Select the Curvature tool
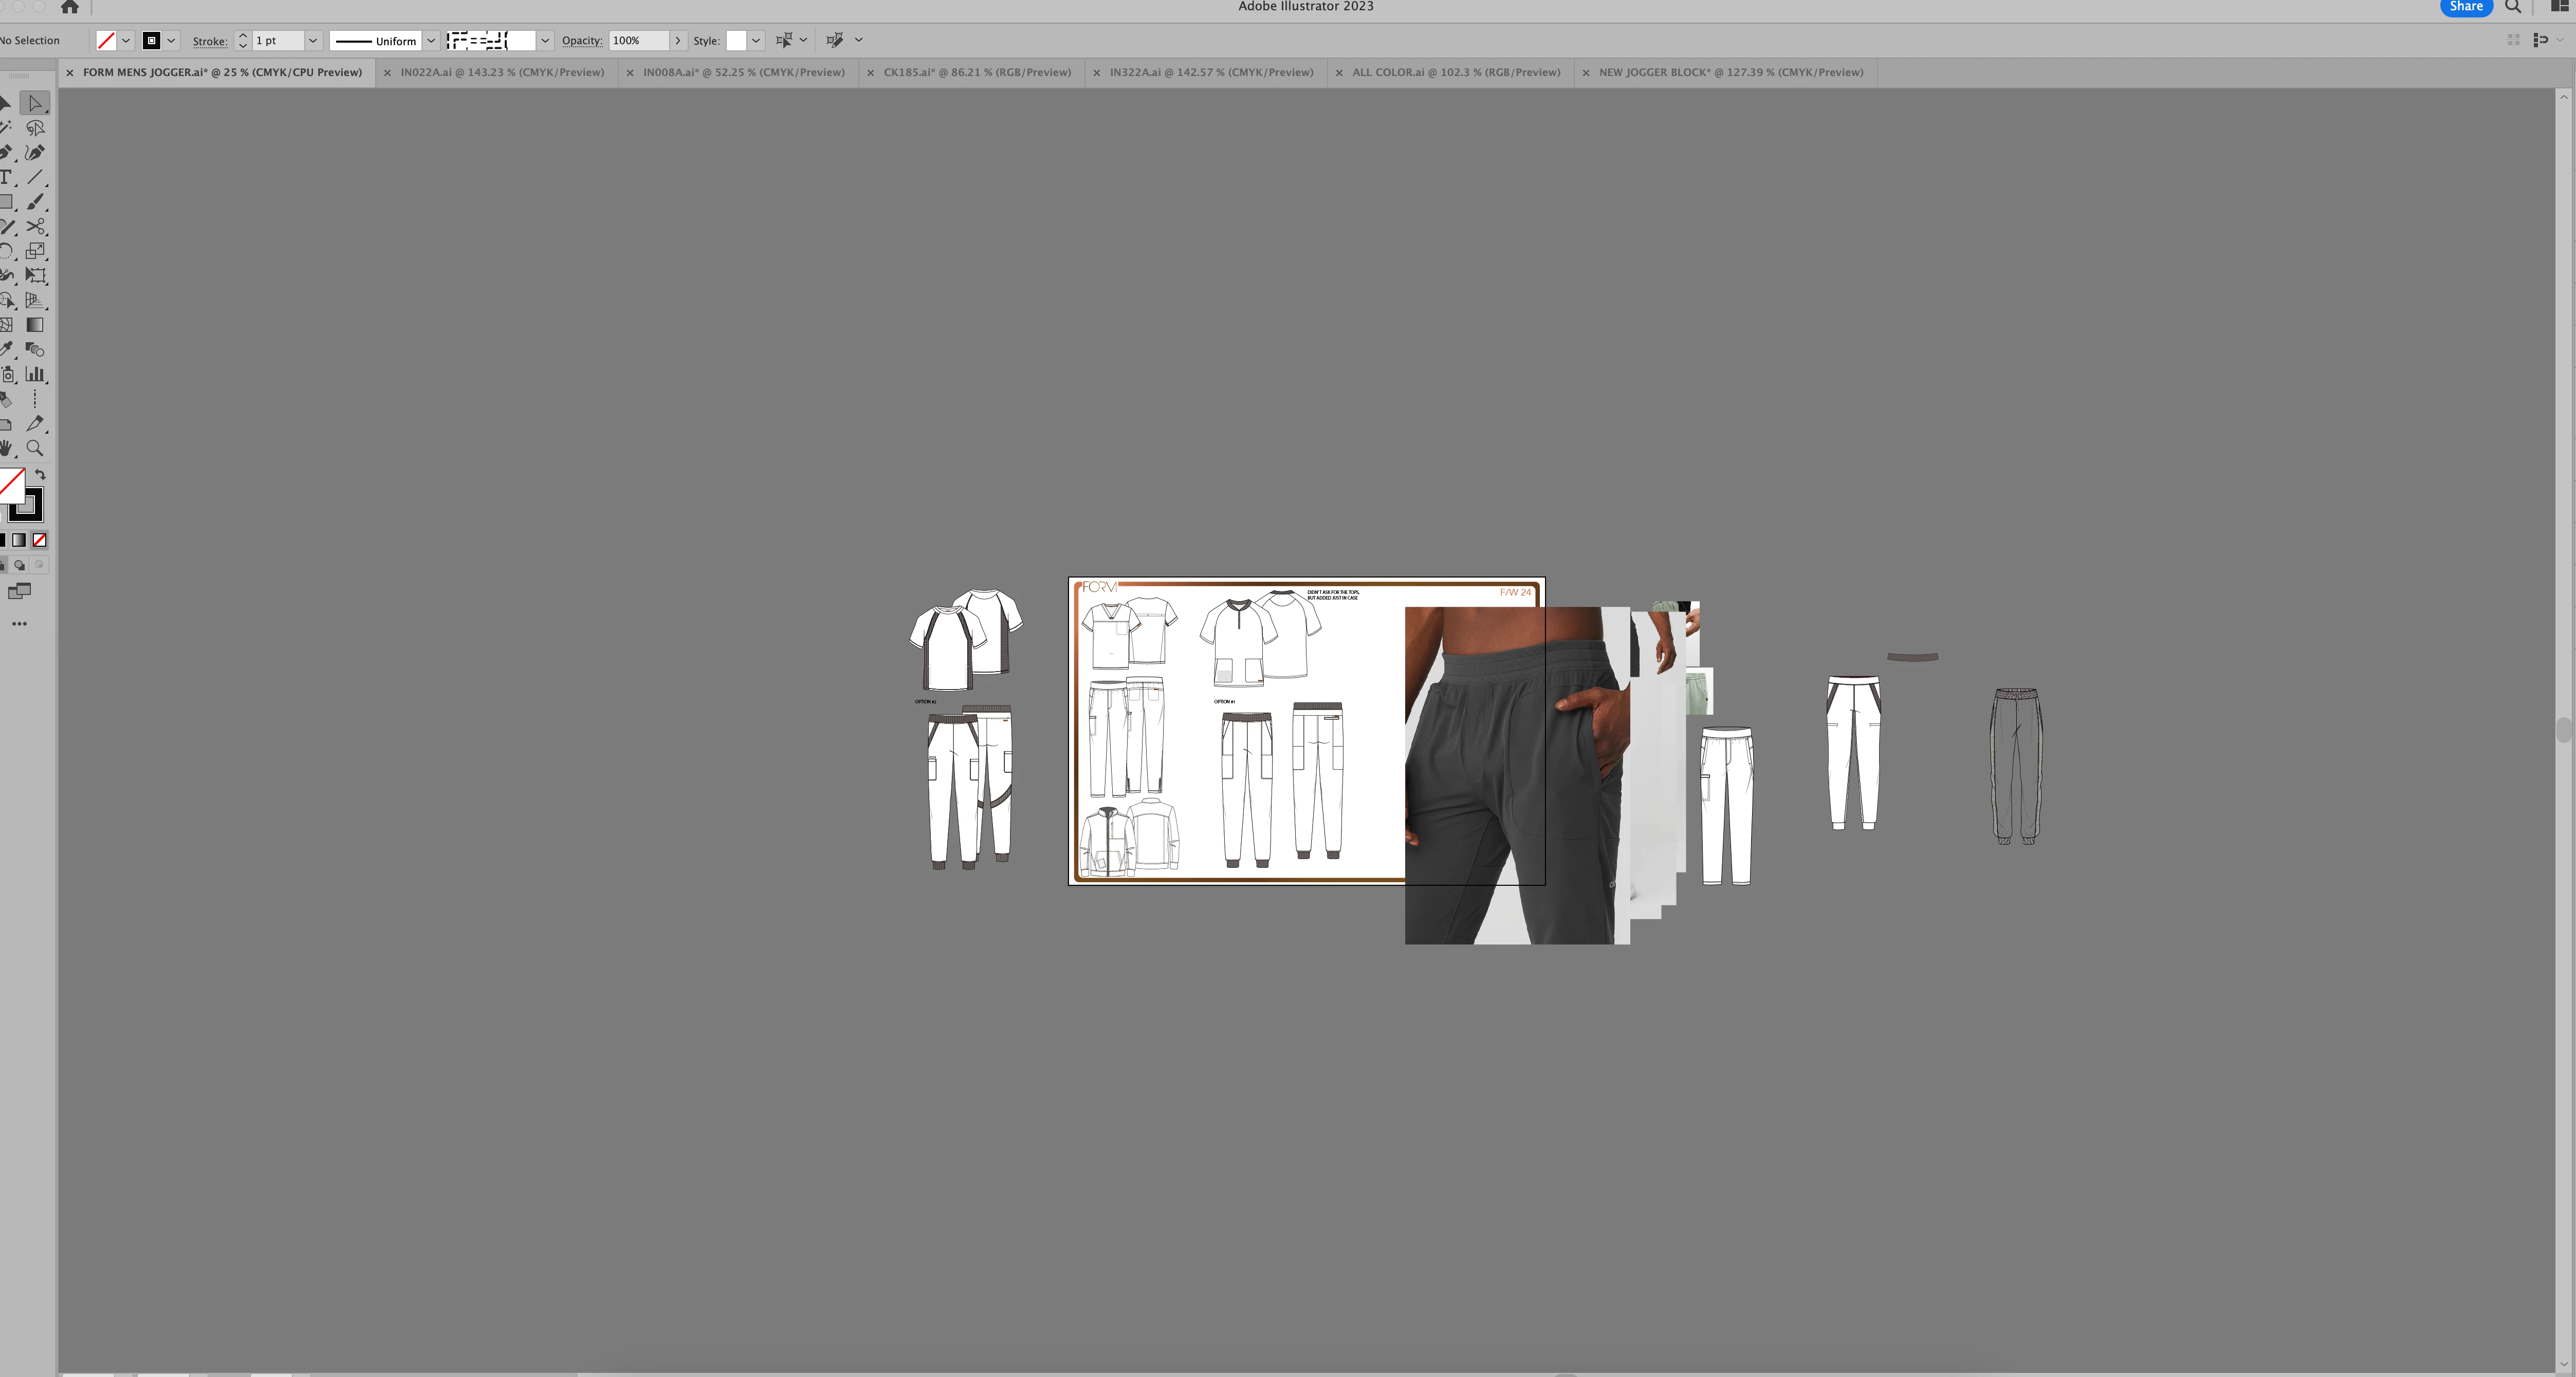 pos(35,153)
